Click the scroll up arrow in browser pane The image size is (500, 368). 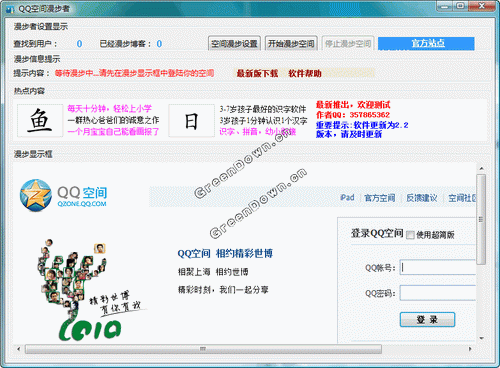(x=481, y=168)
